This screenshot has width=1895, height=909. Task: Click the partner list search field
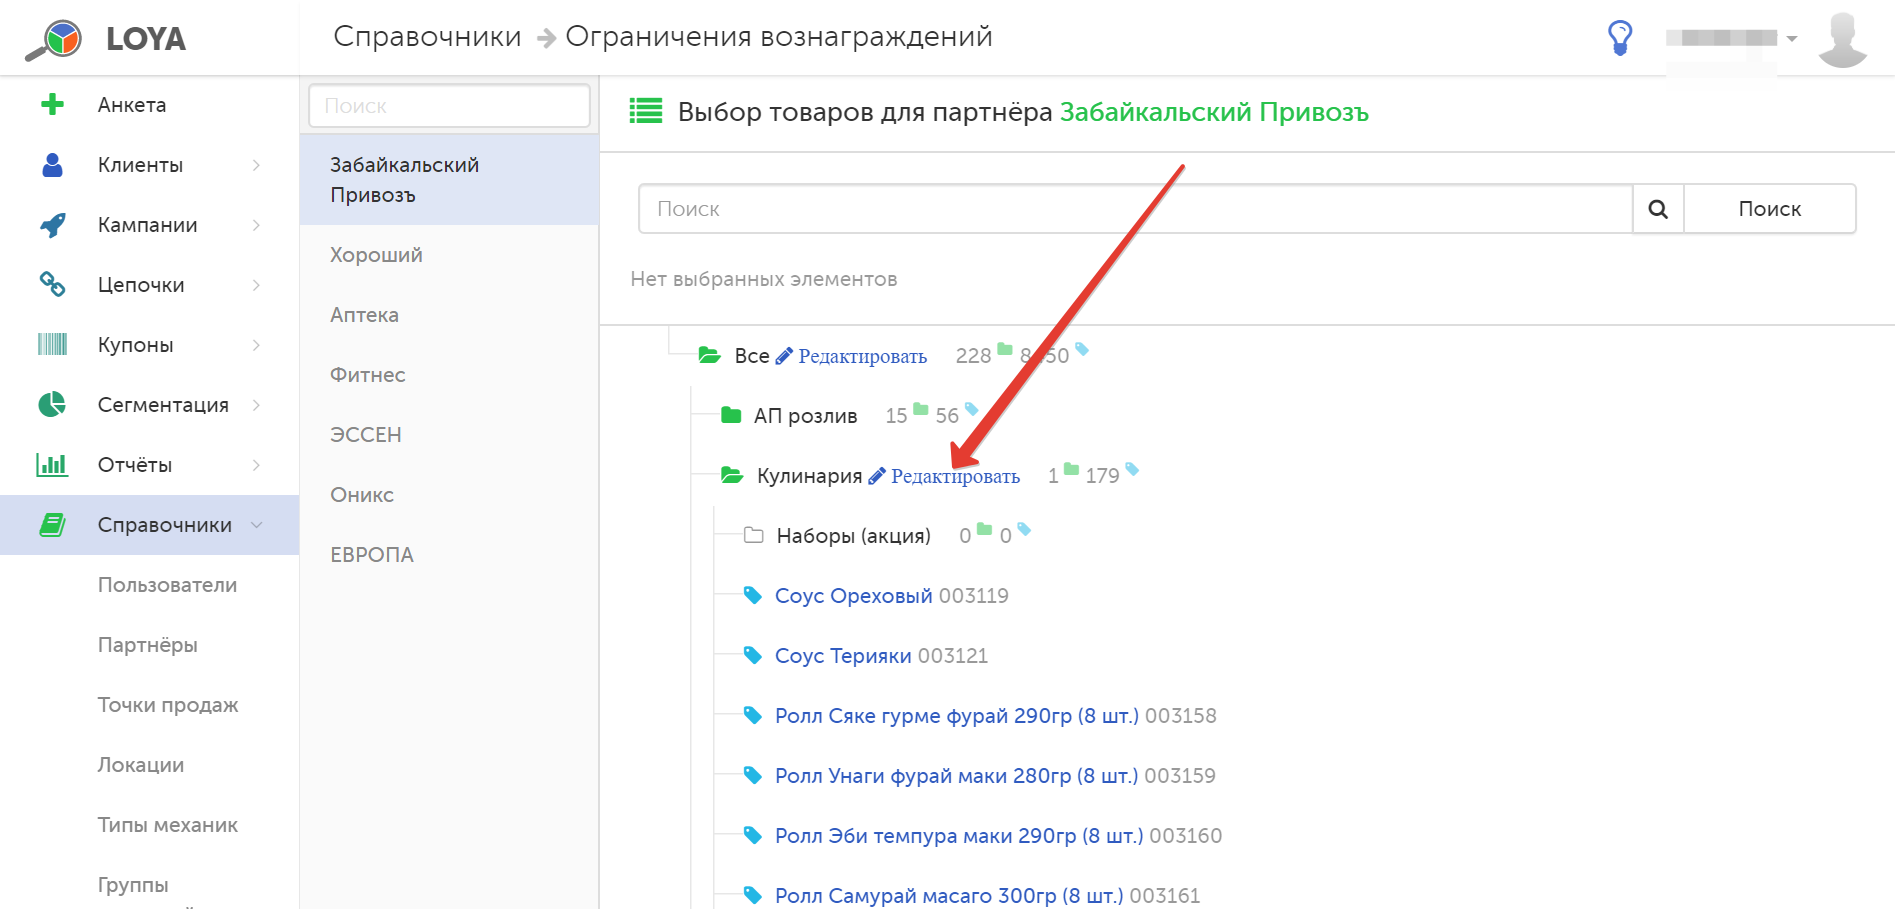449,105
